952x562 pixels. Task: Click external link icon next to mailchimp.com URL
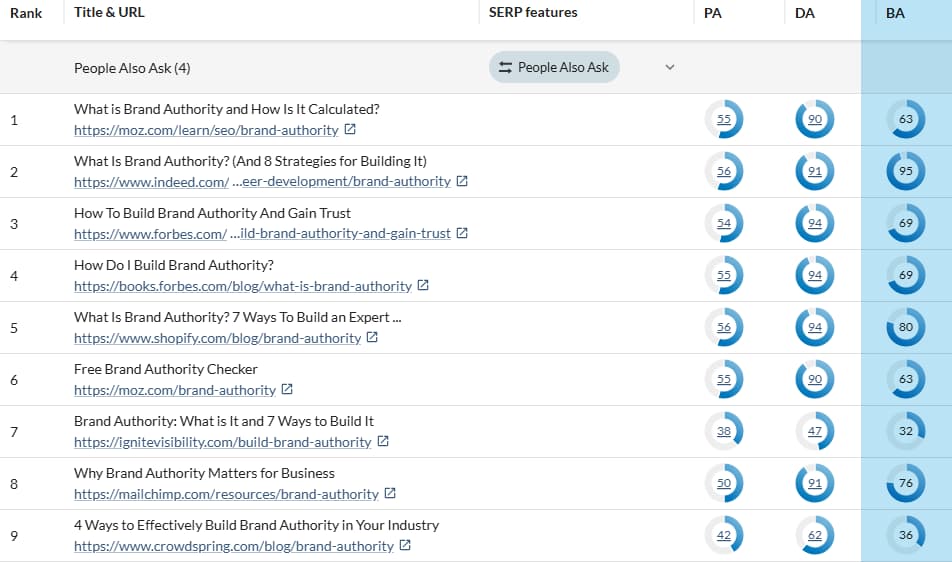pos(391,494)
